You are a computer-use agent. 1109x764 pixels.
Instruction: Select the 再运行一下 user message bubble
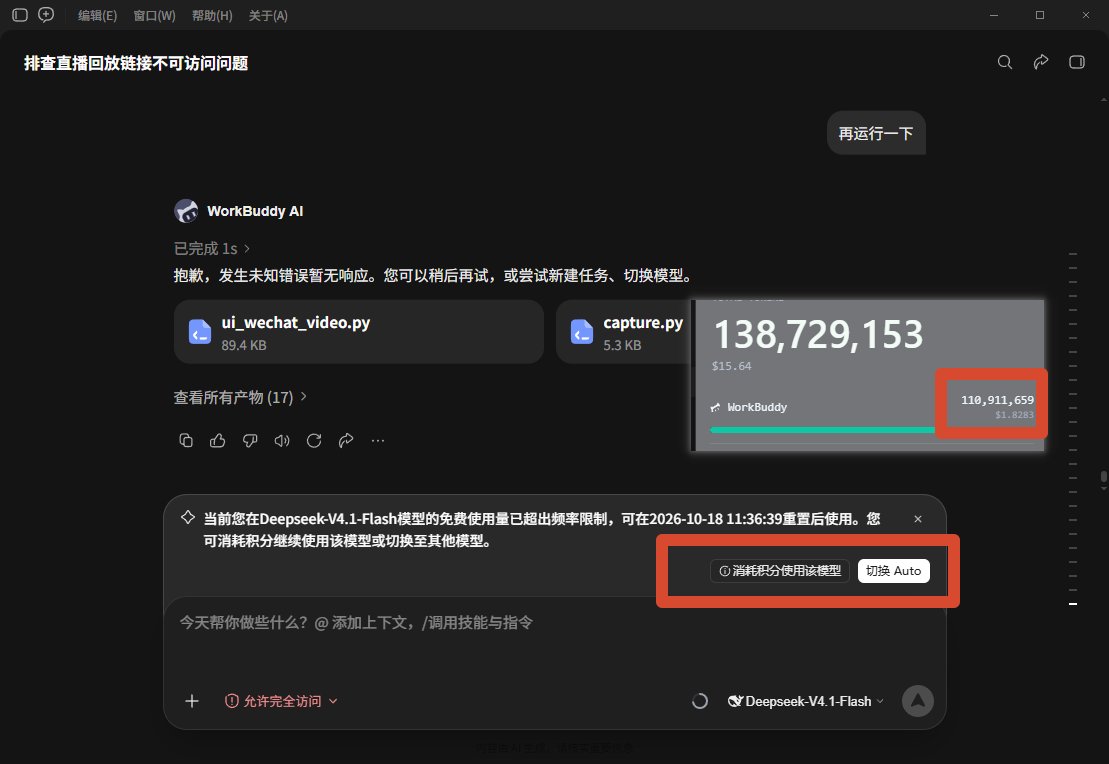(x=876, y=133)
